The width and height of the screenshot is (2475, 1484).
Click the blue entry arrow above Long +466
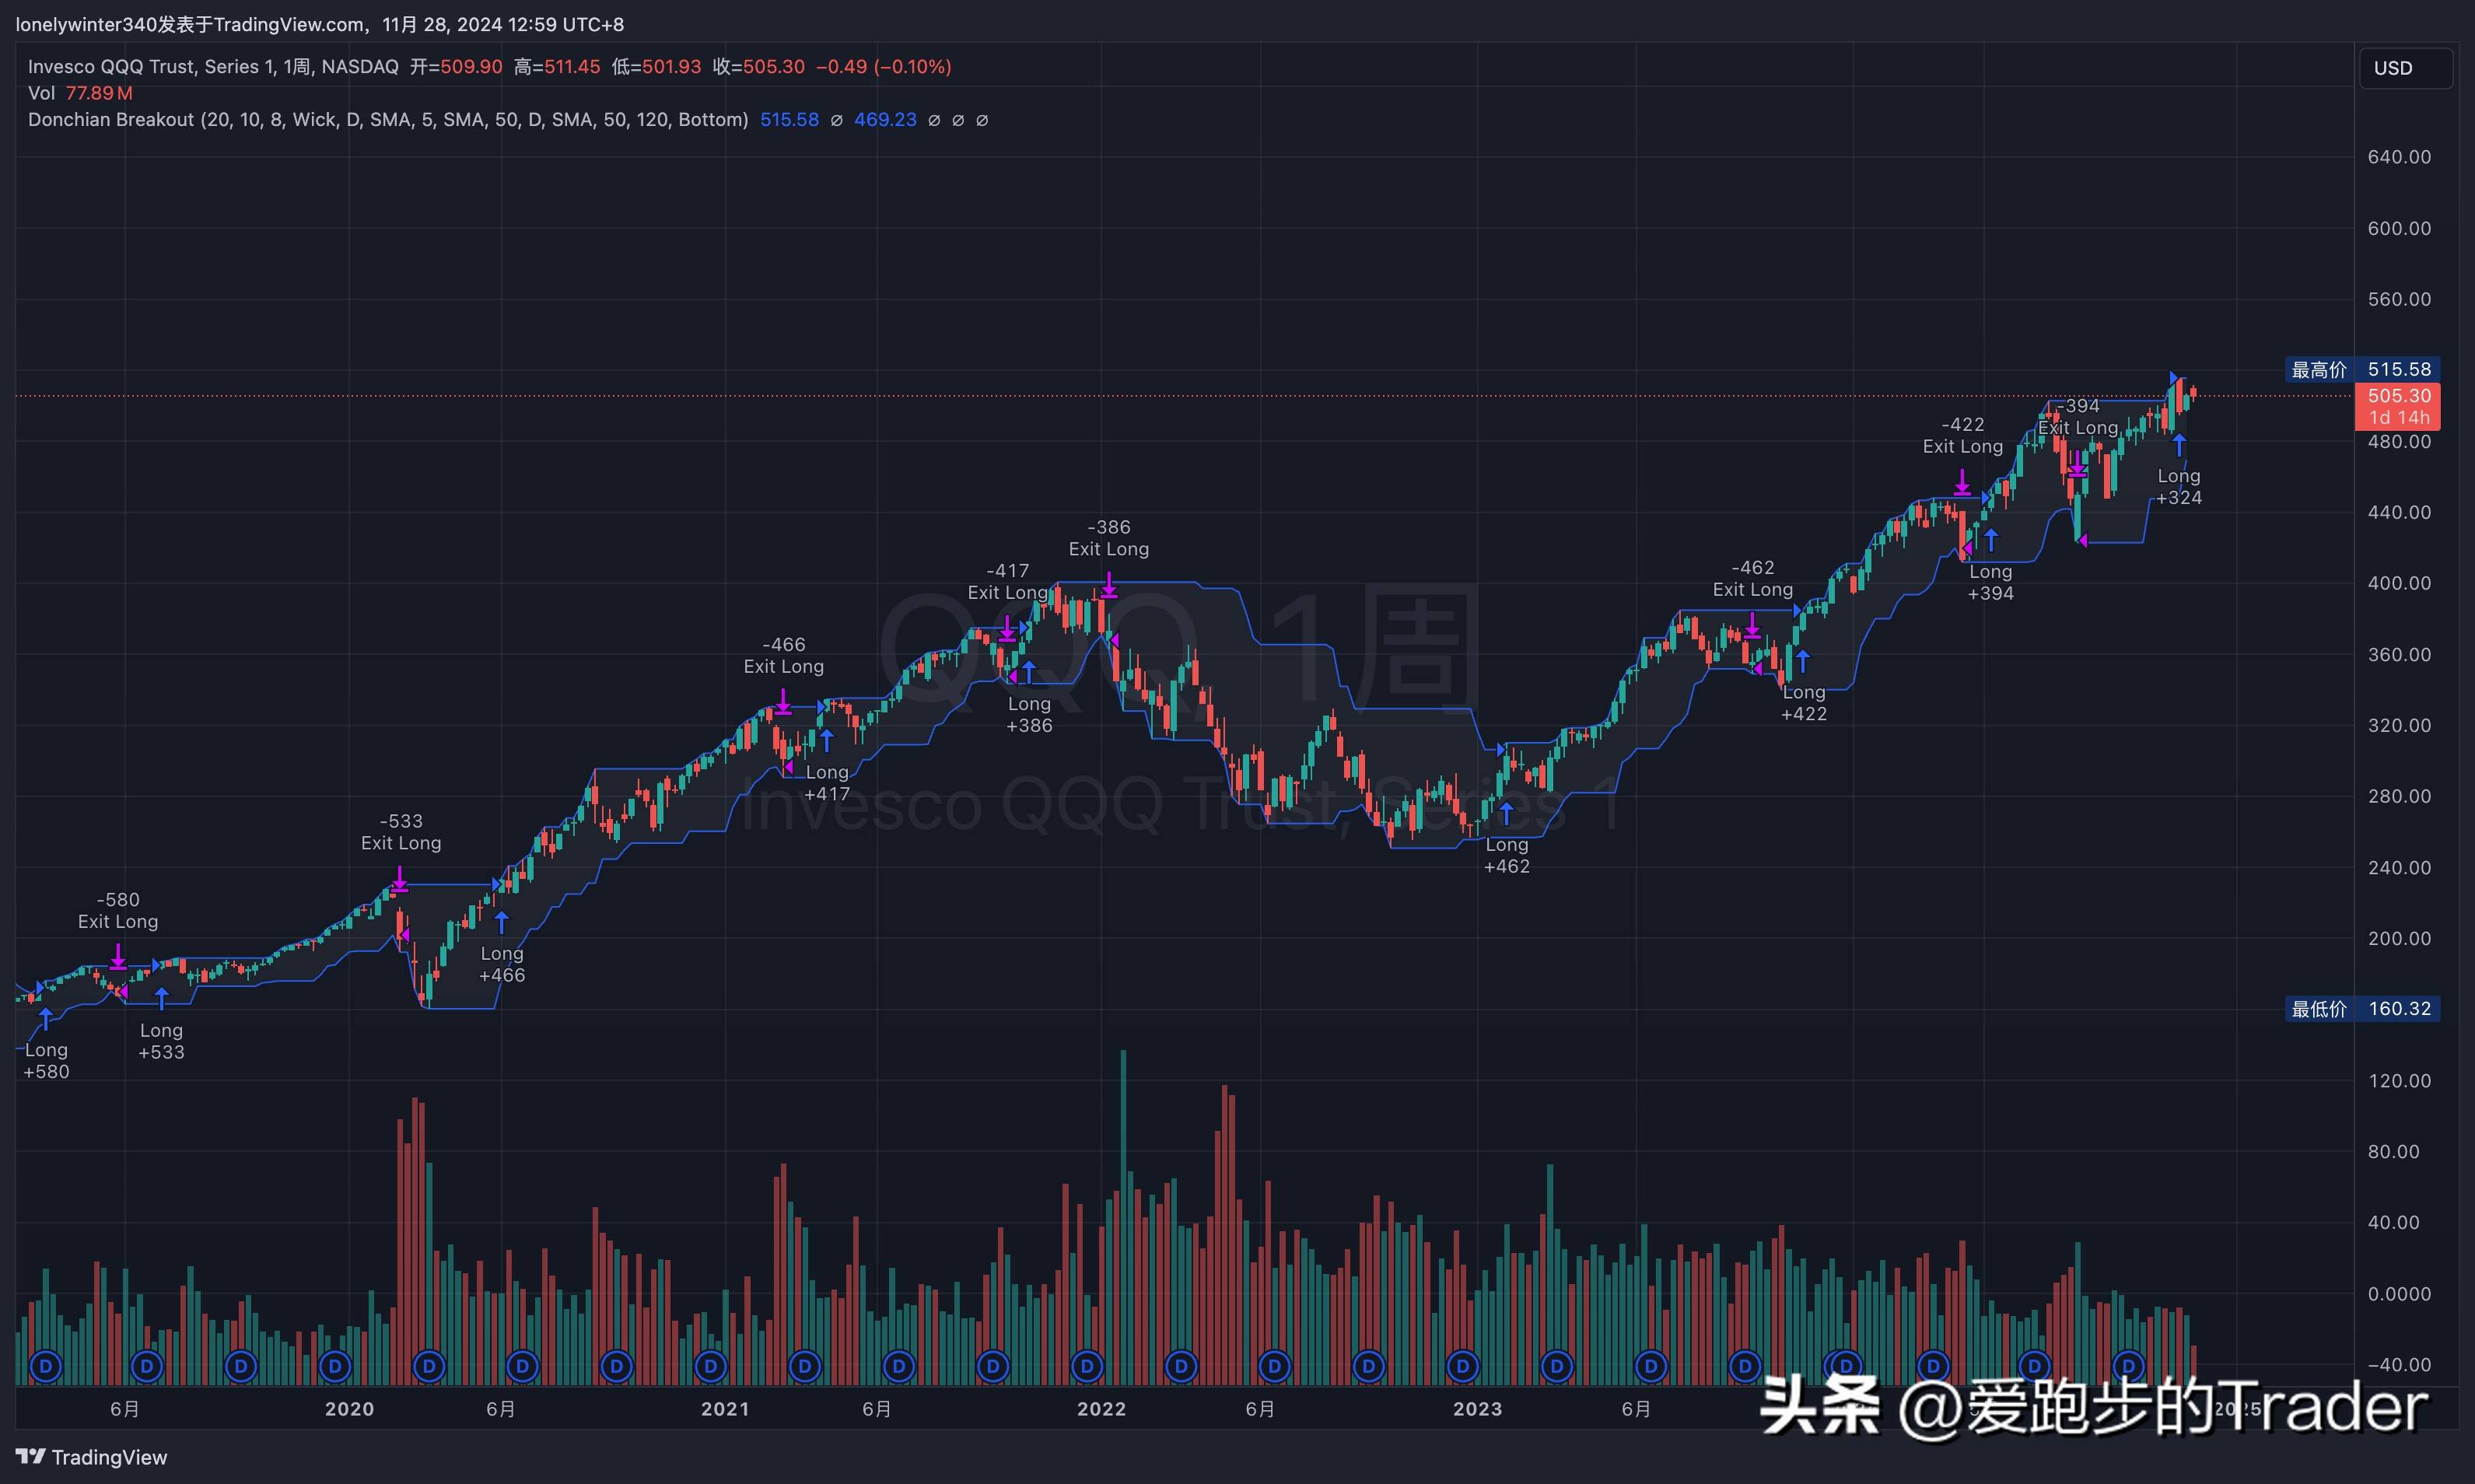(502, 921)
